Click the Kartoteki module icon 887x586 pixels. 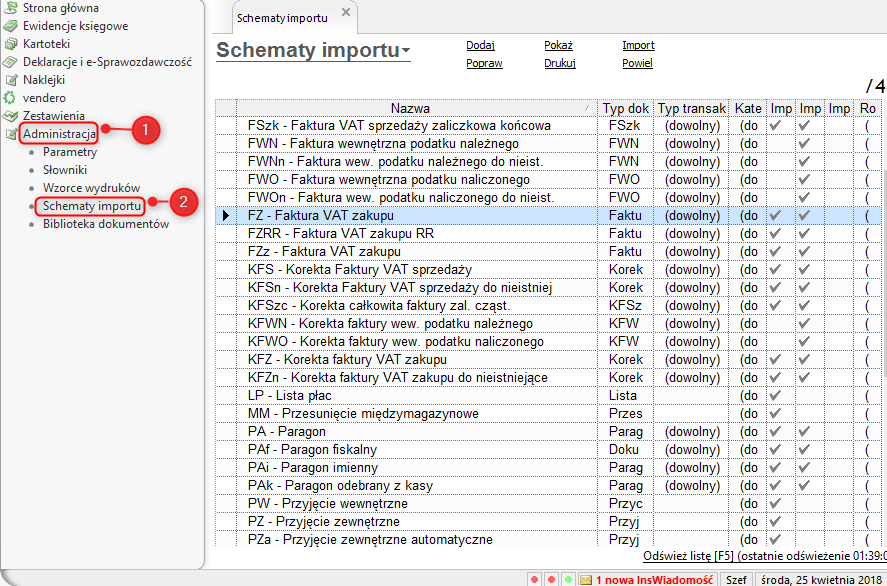click(x=11, y=44)
